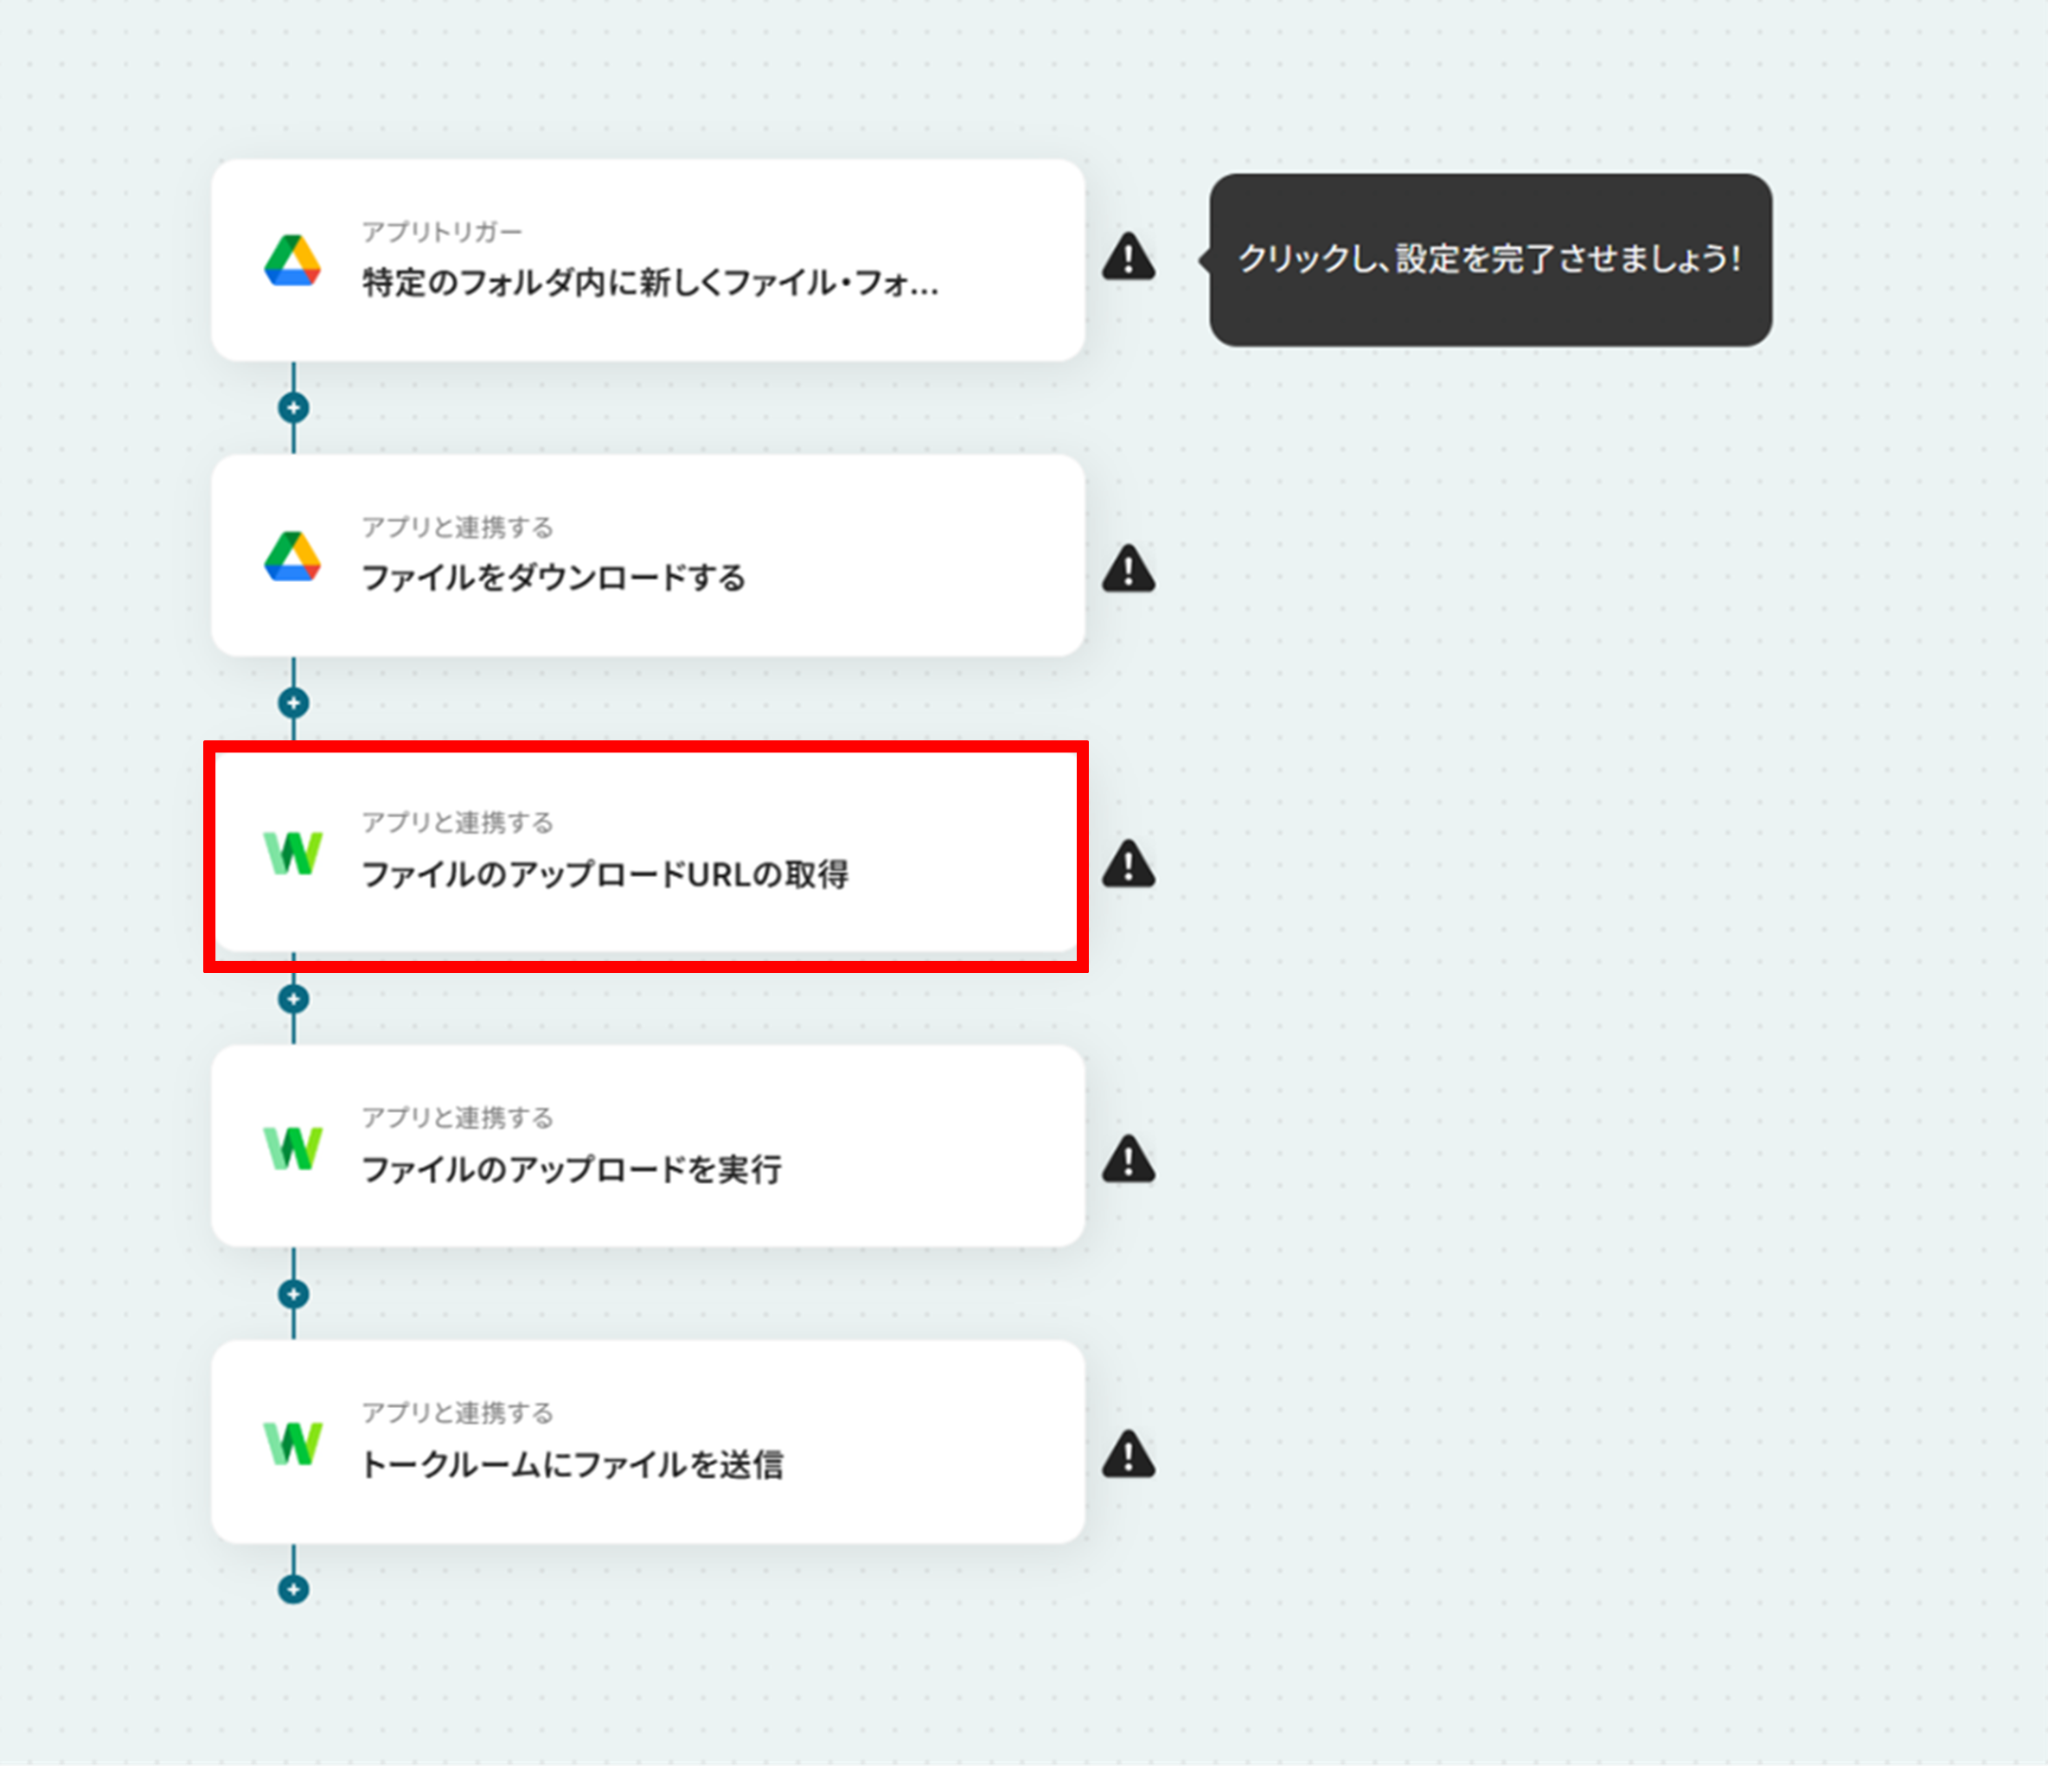The height and width of the screenshot is (1766, 2048).
Task: Add a step below ファイルをダウンロードする card
Action: 293,703
